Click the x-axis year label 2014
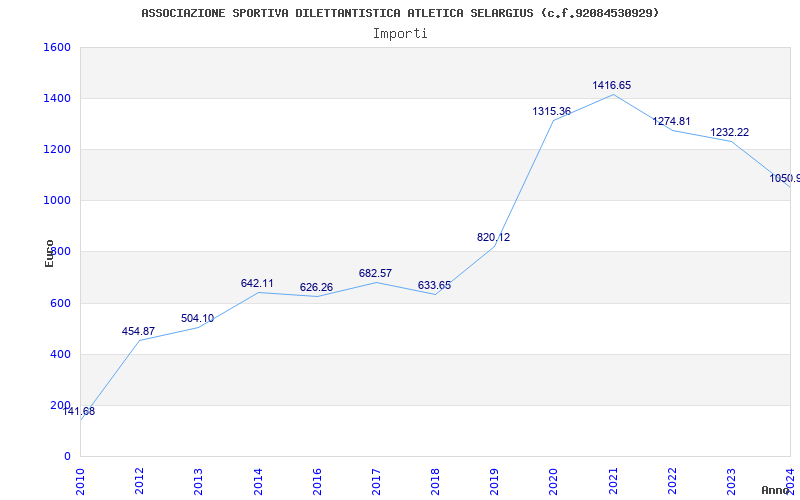800x500 pixels. (x=258, y=481)
